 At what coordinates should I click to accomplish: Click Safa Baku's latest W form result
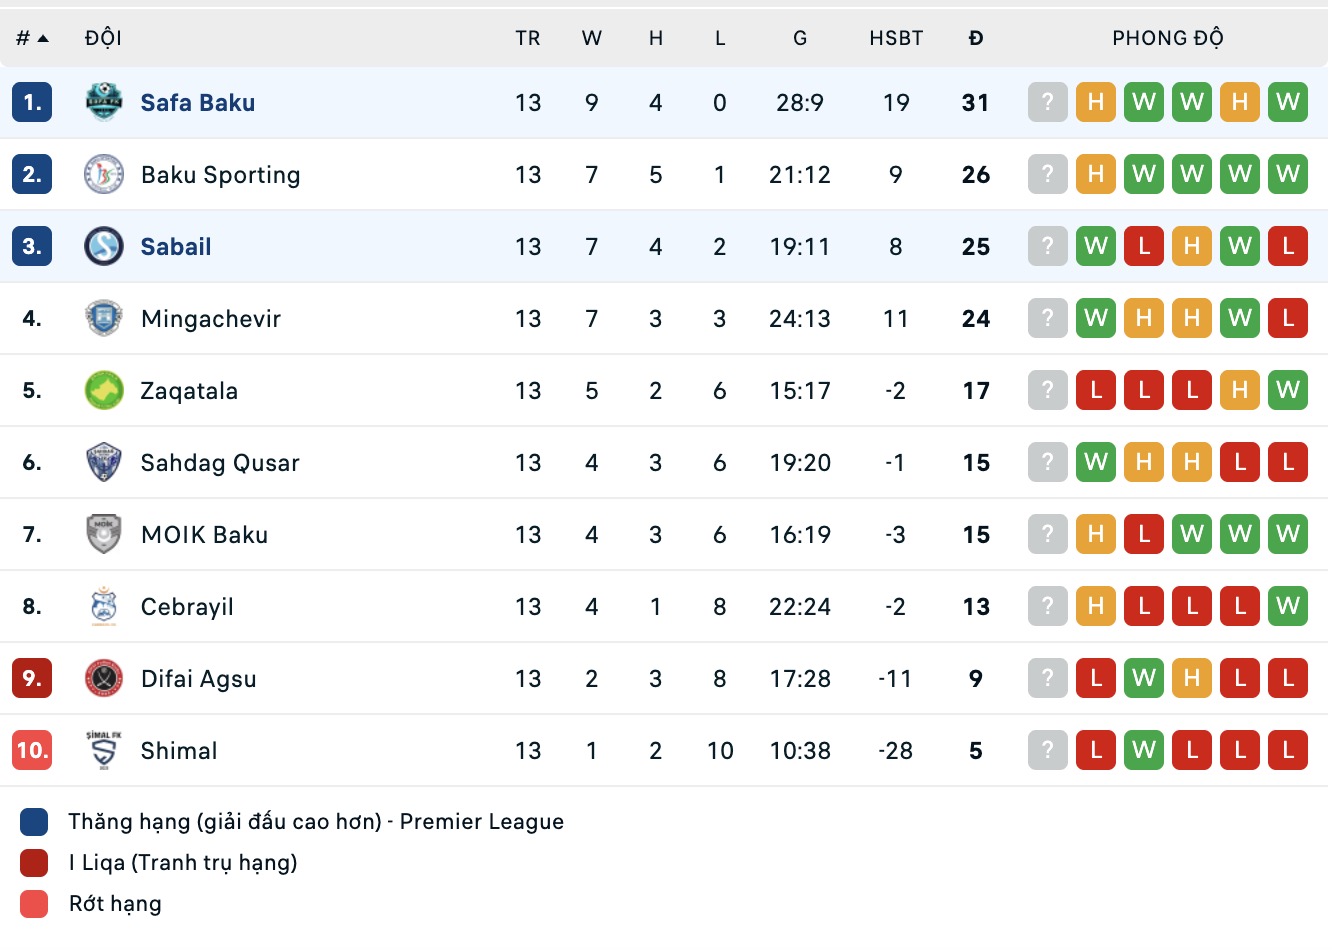tap(1288, 101)
